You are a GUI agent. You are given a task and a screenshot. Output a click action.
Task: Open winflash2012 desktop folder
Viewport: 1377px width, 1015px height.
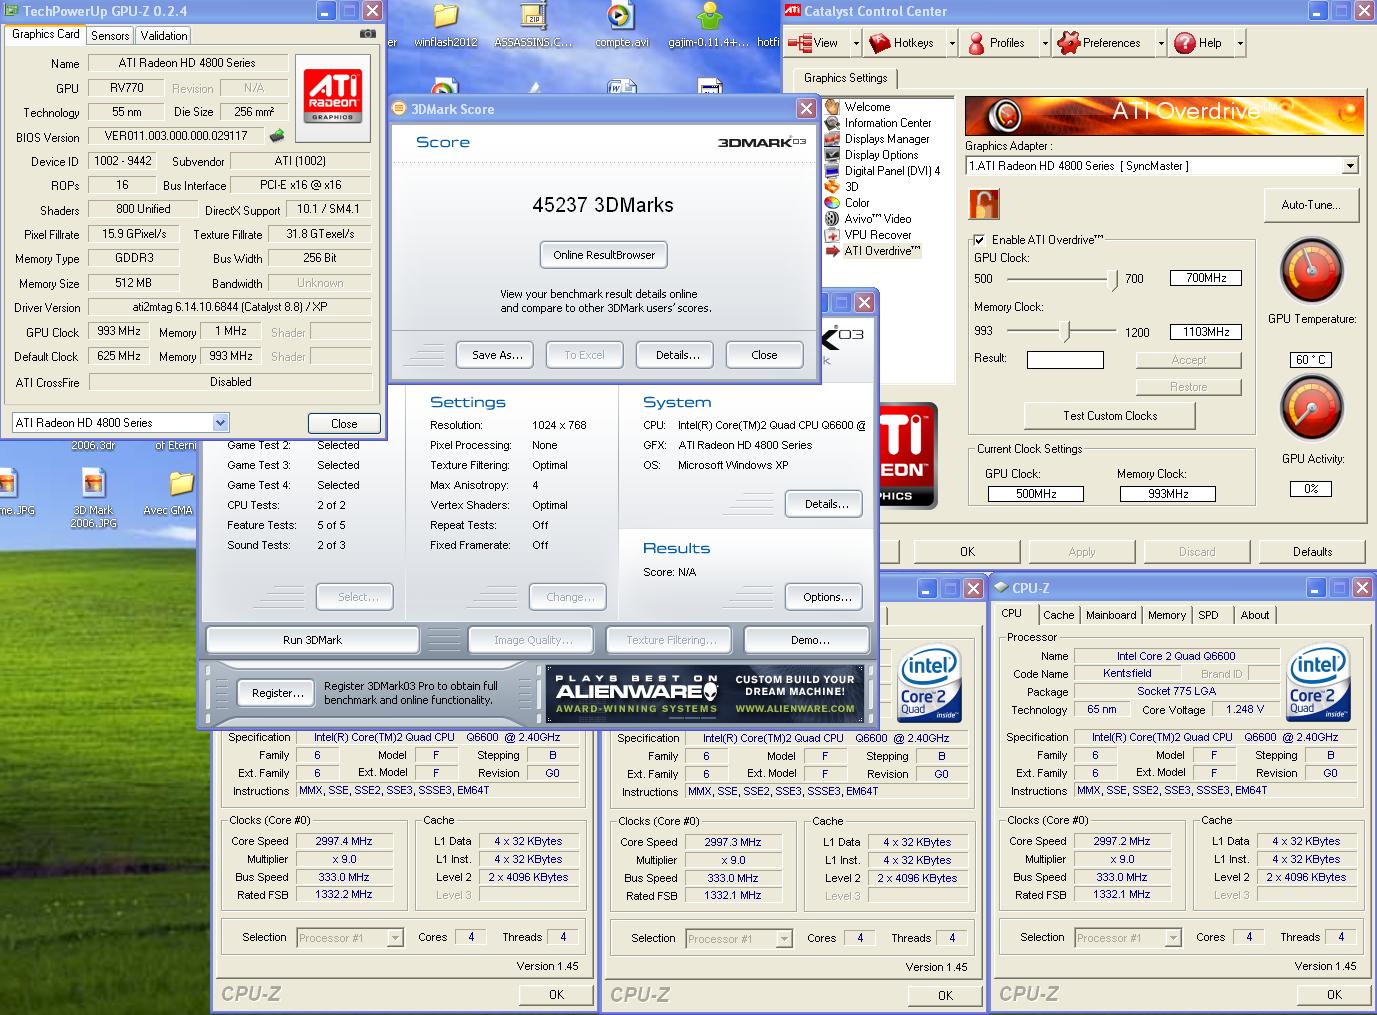[x=446, y=26]
